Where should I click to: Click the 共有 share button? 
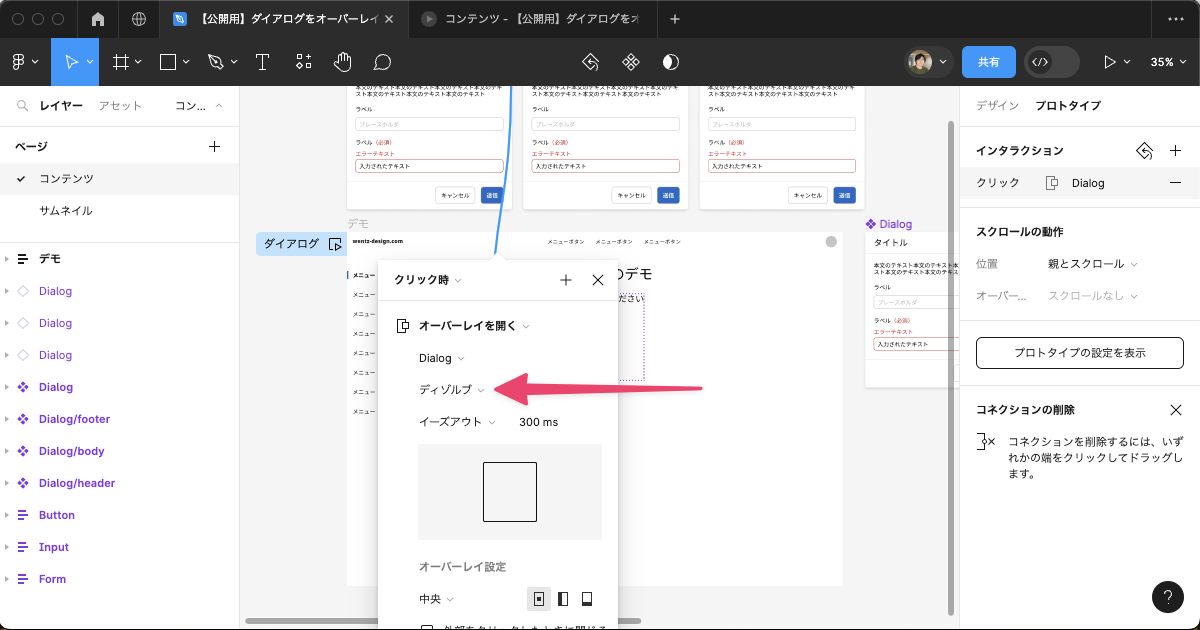click(988, 62)
